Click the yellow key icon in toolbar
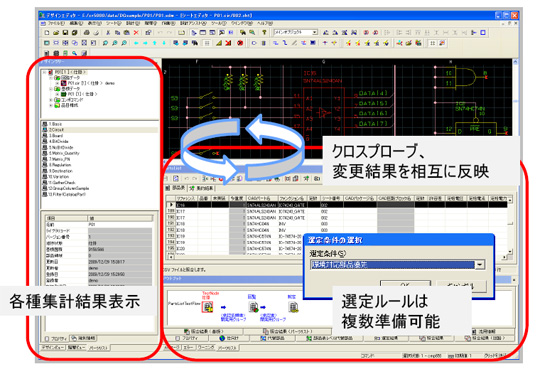 [x=264, y=32]
